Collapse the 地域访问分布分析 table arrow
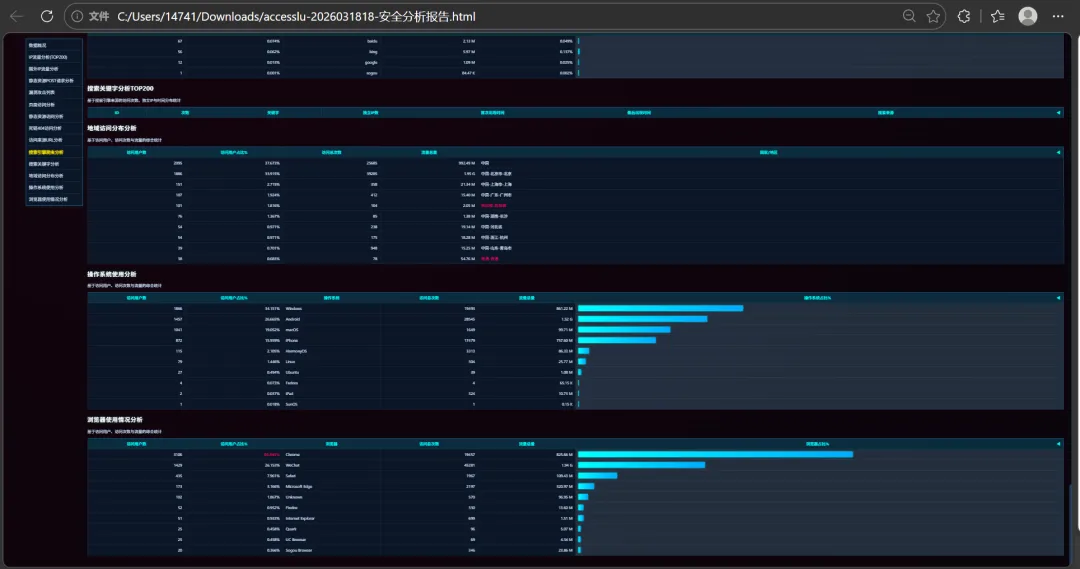This screenshot has height=569, width=1080. 1058,152
